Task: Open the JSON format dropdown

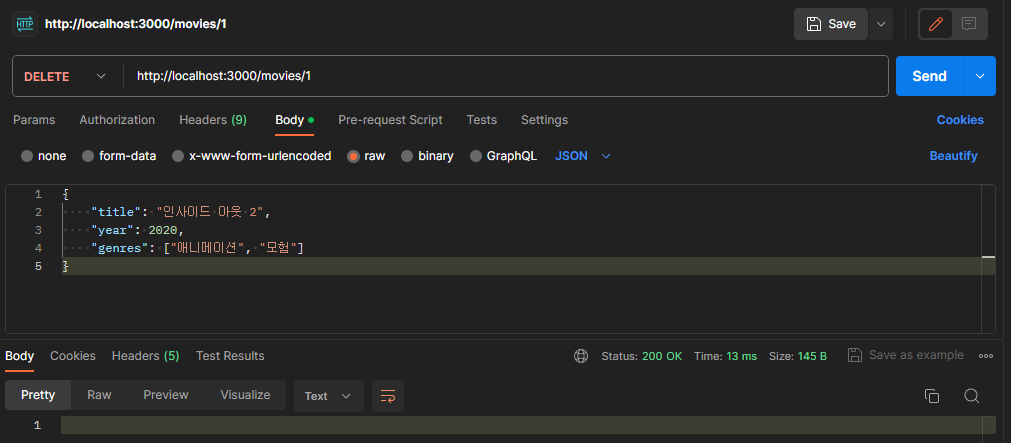Action: [583, 156]
